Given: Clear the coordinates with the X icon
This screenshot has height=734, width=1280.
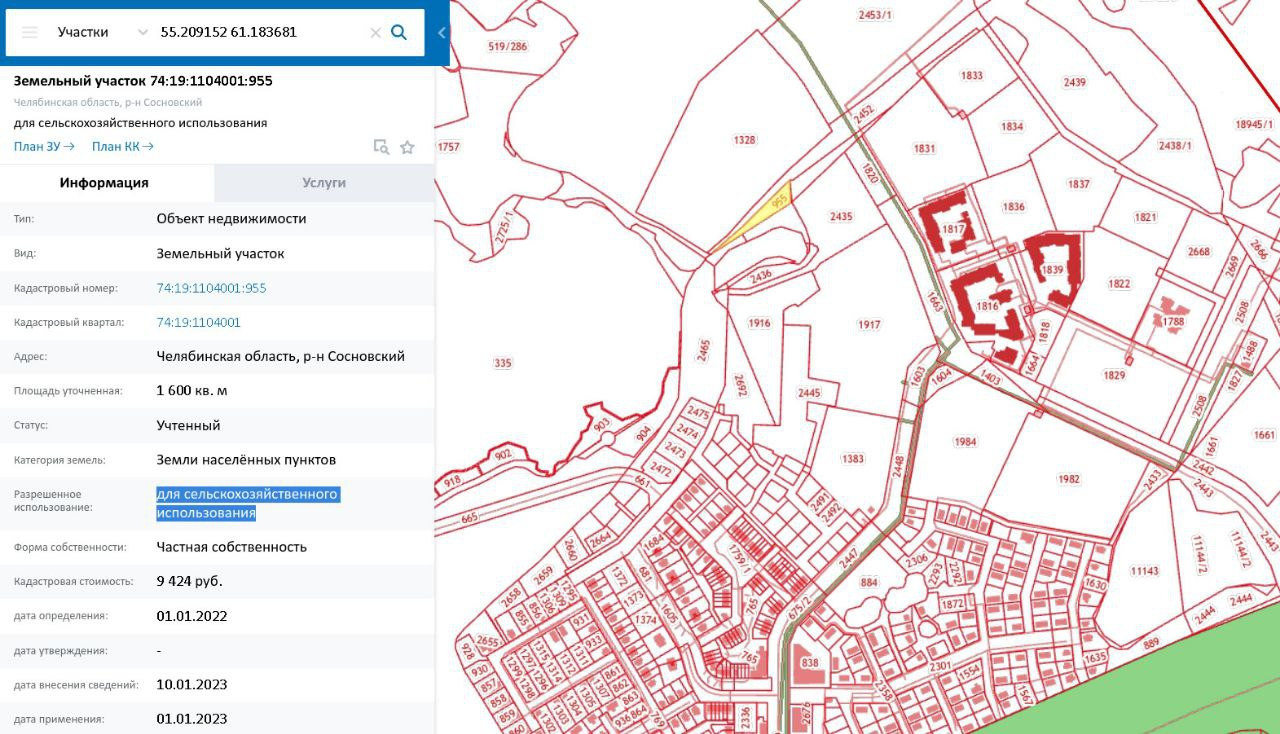Looking at the screenshot, I should pos(375,32).
